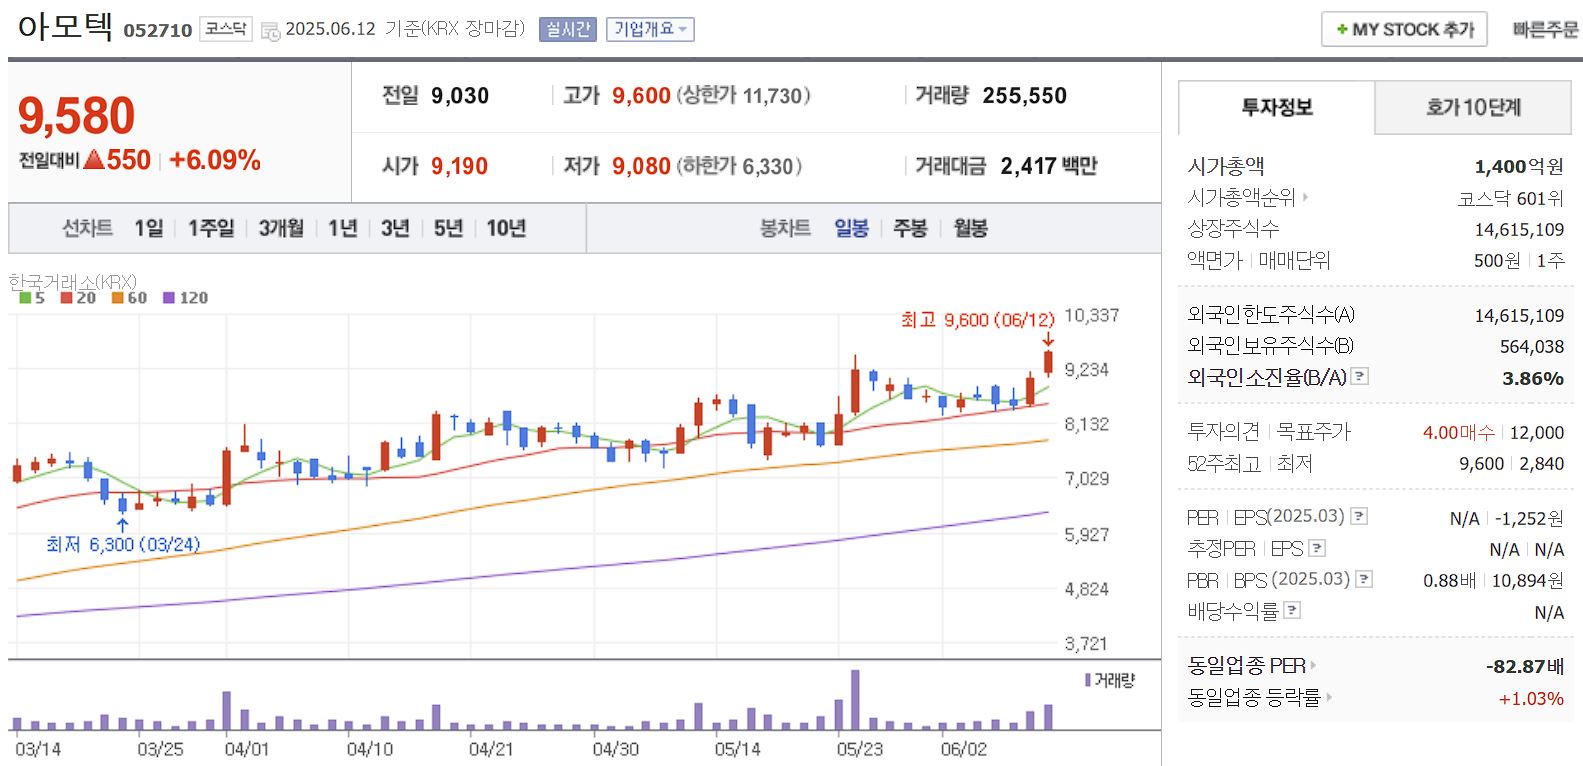Select the 10년 line chart period
The height and width of the screenshot is (766, 1583).
(x=506, y=228)
